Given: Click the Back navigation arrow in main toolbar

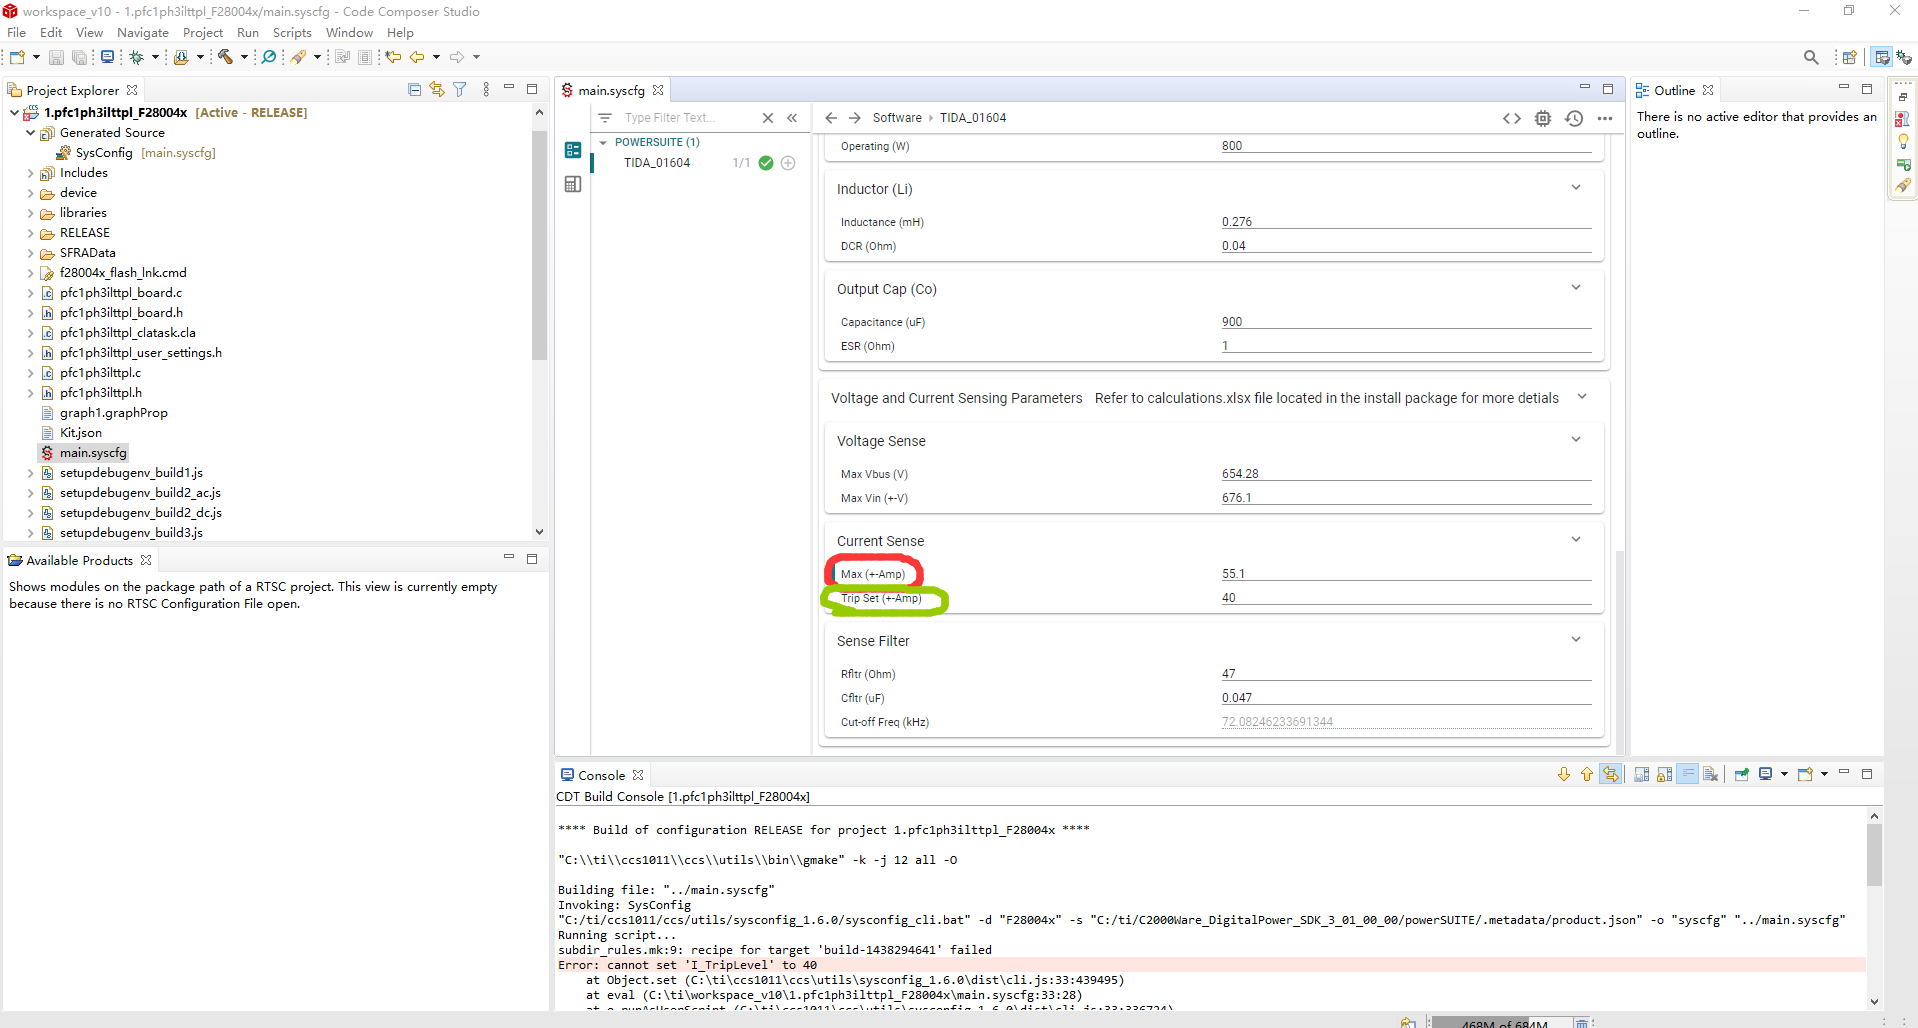Looking at the screenshot, I should click(417, 57).
